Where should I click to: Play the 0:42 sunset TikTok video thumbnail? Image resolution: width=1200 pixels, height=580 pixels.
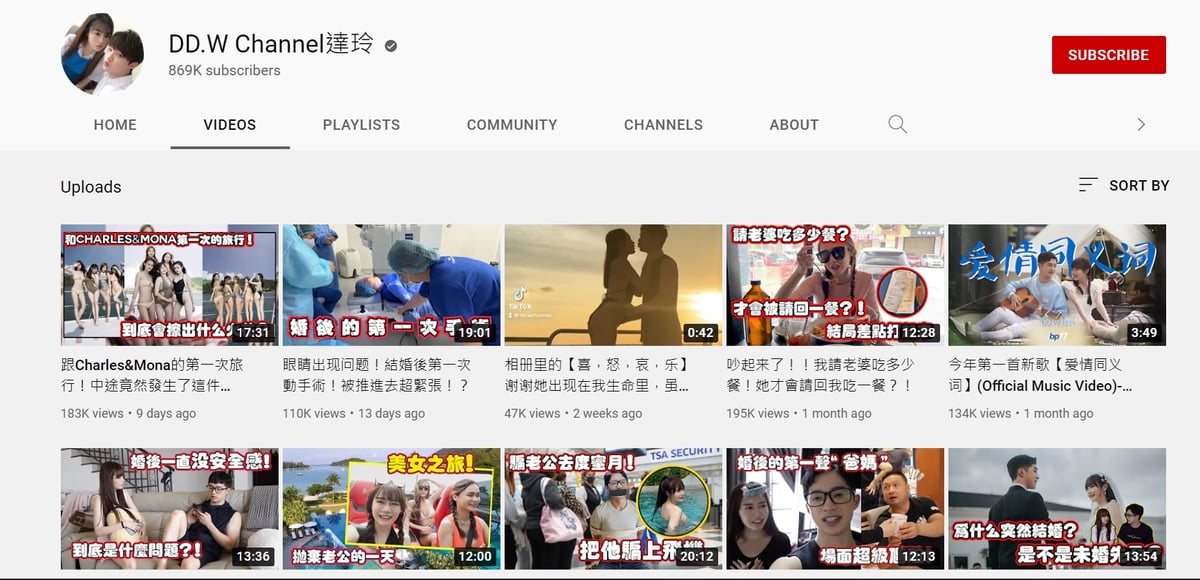click(613, 285)
